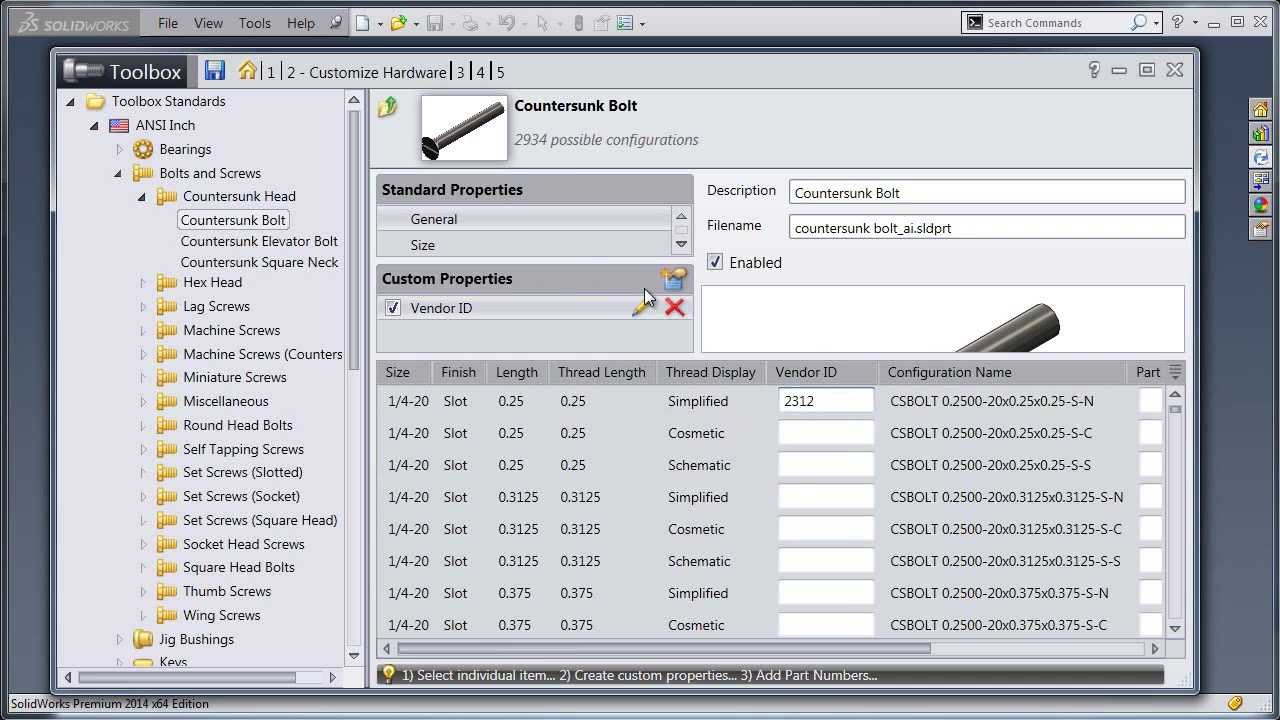Collapse the Bolts and Screws folder

[118, 174]
